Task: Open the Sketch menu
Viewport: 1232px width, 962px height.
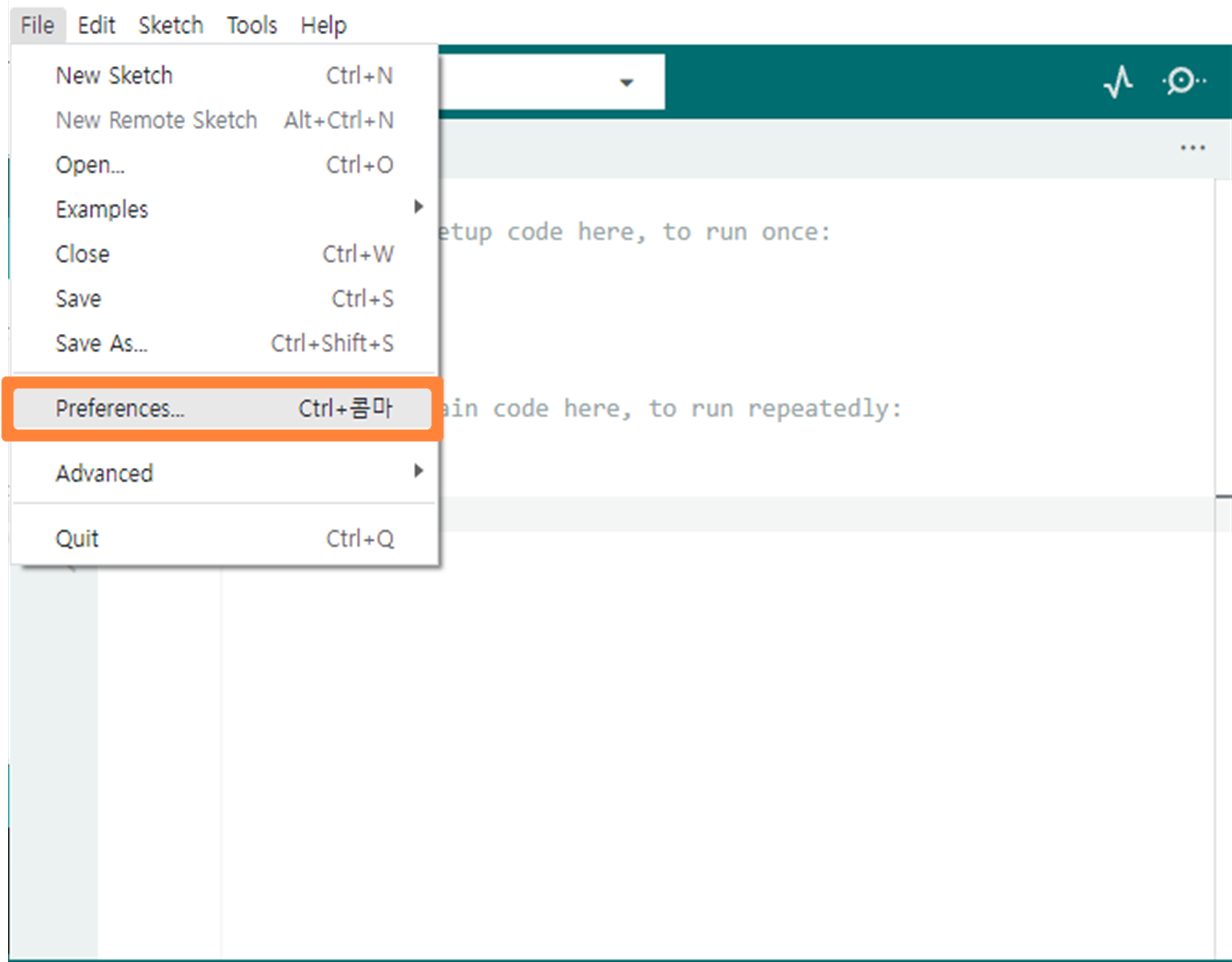Action: click(171, 25)
